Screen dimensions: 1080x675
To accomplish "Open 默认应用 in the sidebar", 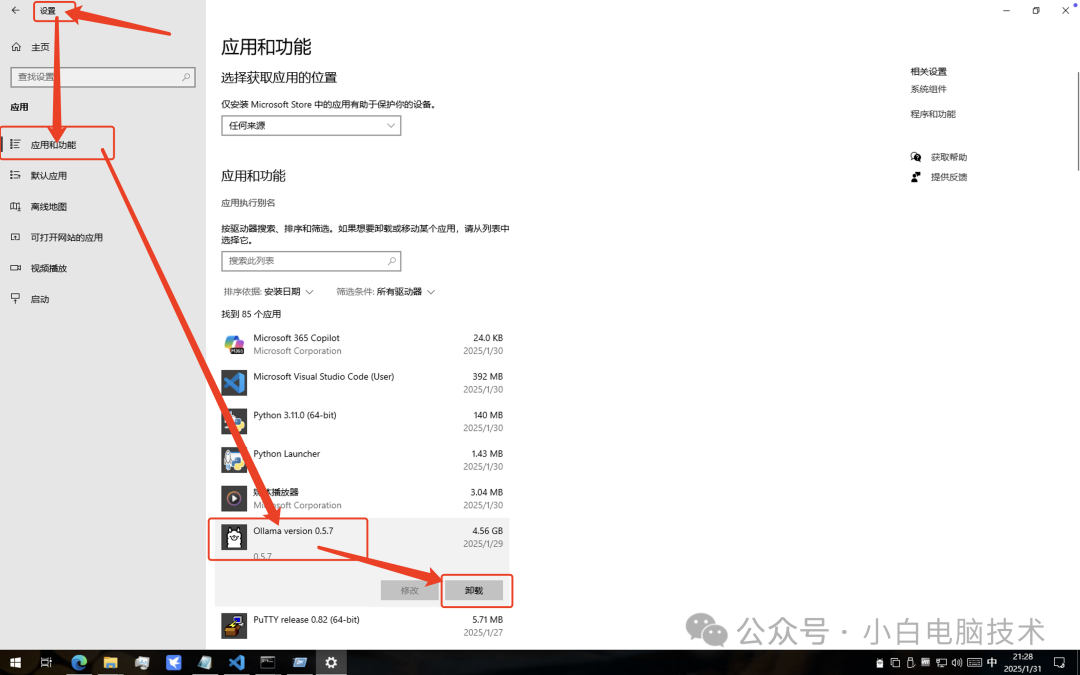I will point(48,176).
